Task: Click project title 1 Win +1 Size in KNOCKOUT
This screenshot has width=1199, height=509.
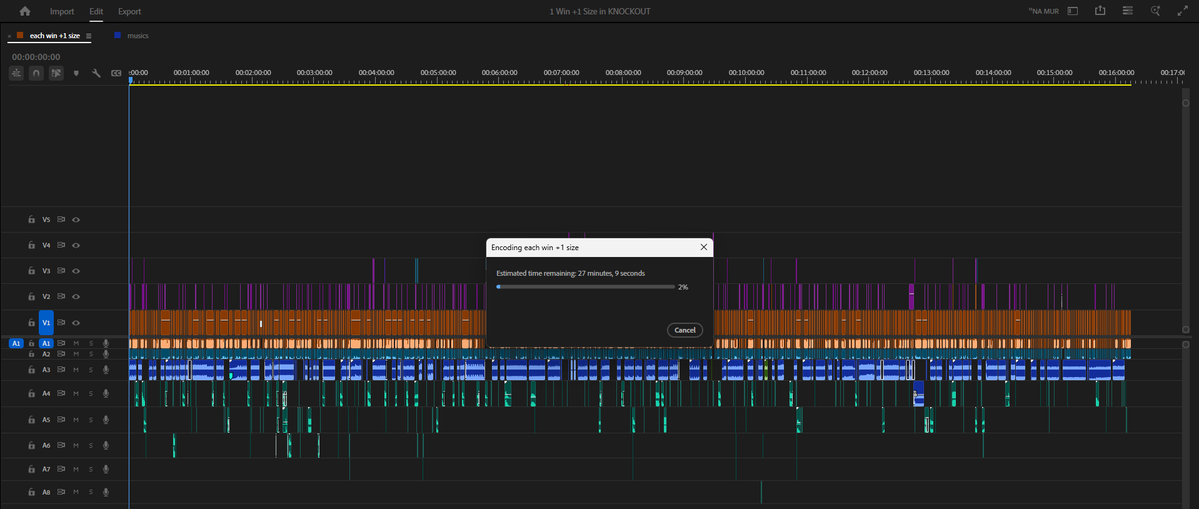Action: (x=600, y=11)
